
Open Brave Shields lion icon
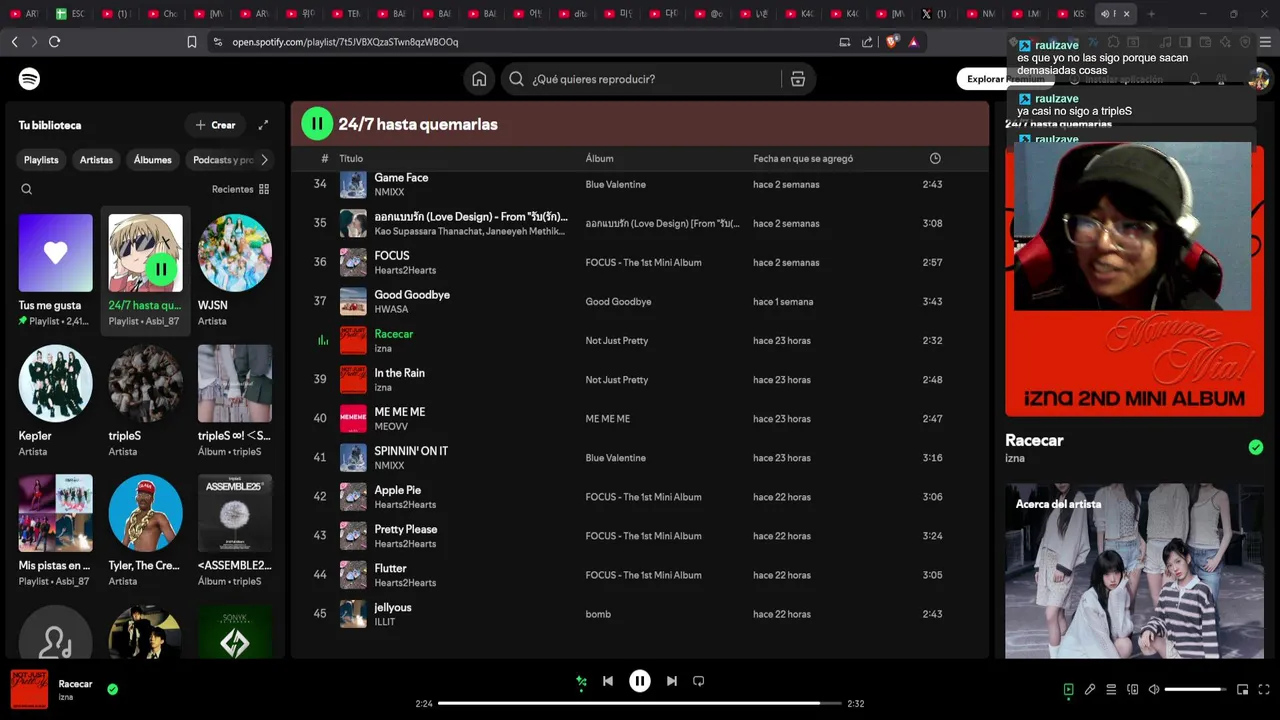(x=893, y=42)
